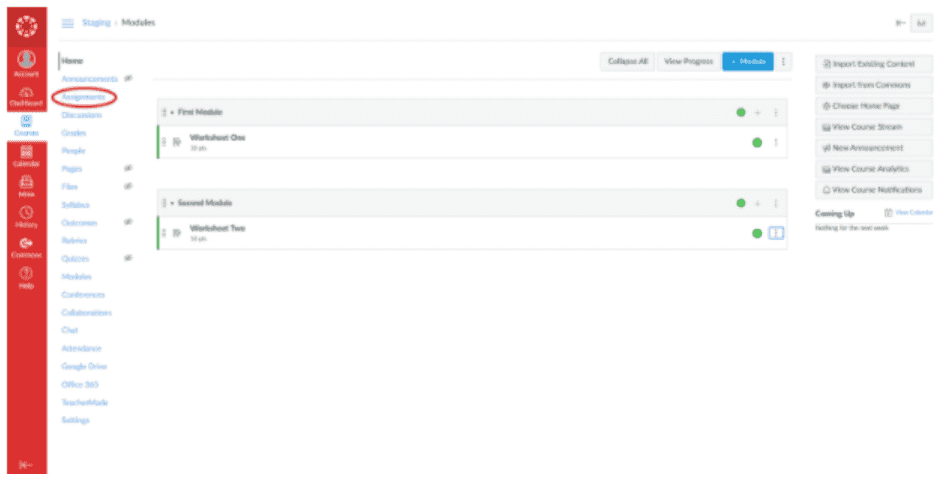The image size is (947, 485).
Task: Grab the First Module drag handle
Action: [164, 112]
